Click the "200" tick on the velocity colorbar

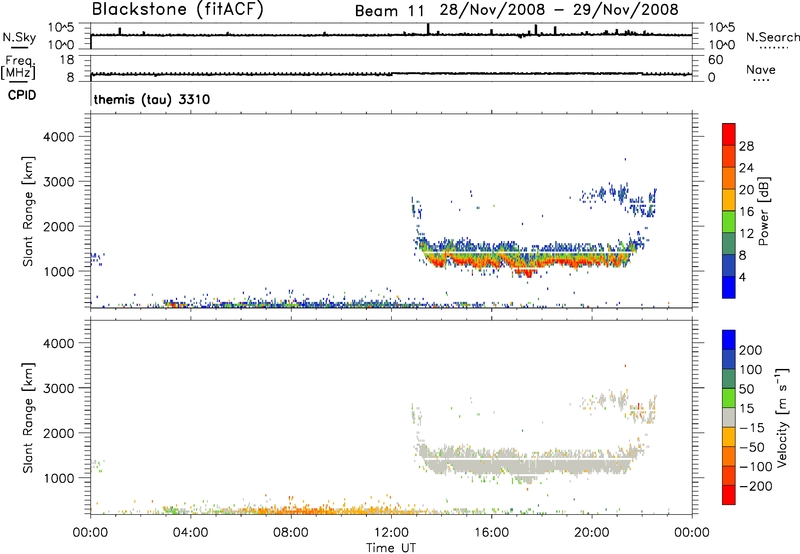[751, 350]
